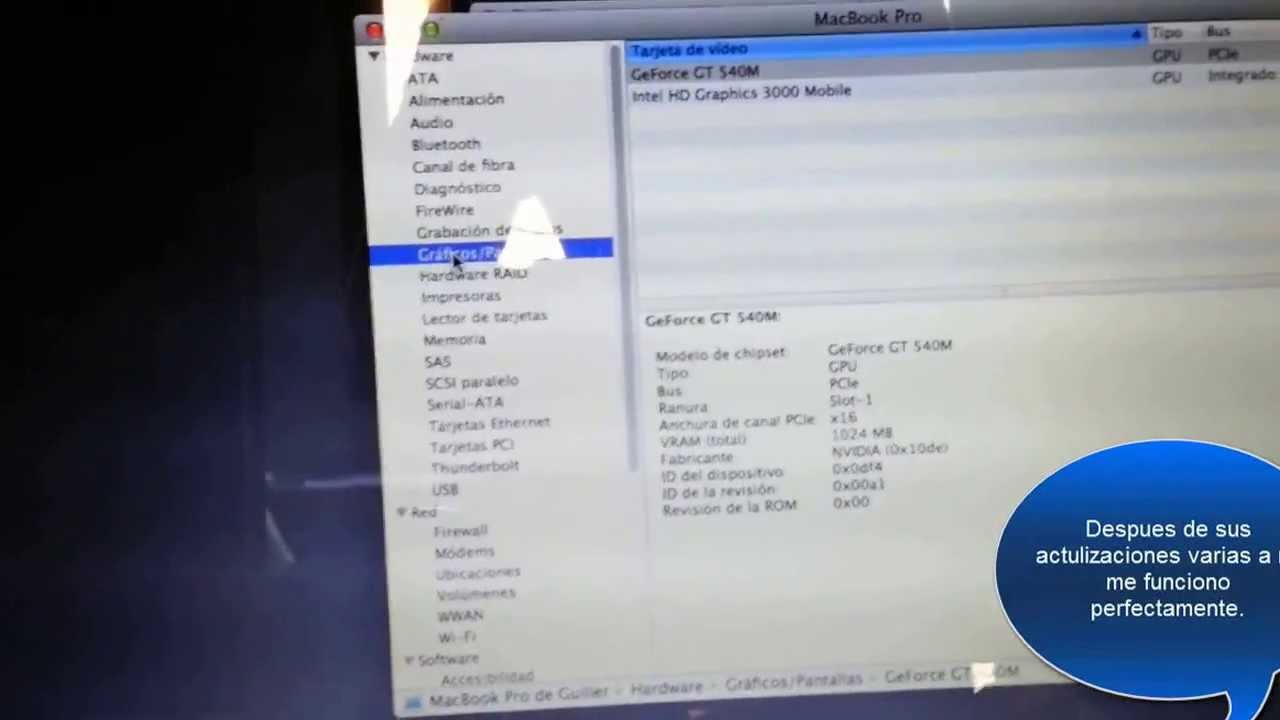
Task: Sort by the Tipo column header
Action: coord(1166,34)
